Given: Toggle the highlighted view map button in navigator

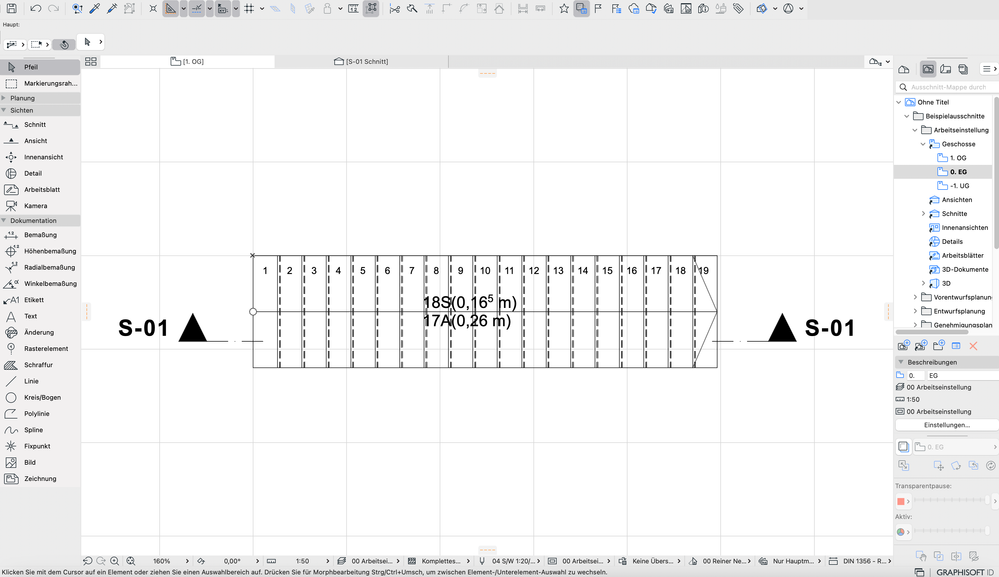Looking at the screenshot, I should [928, 69].
